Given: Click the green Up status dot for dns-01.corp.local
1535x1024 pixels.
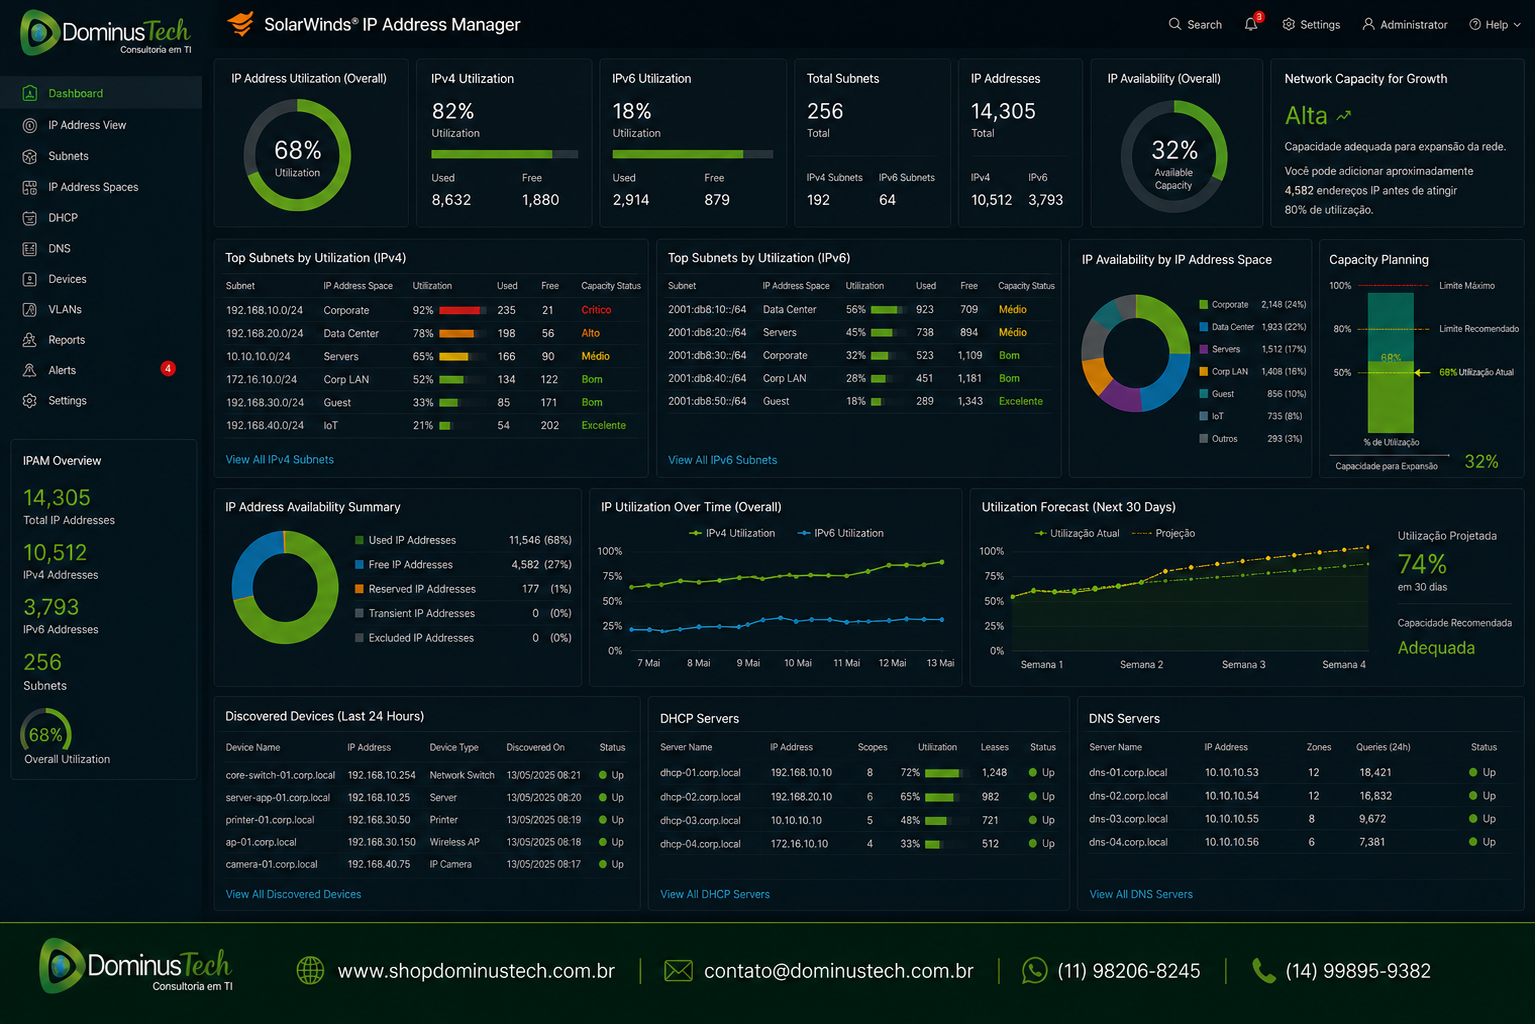Looking at the screenshot, I should pyautogui.click(x=1474, y=772).
